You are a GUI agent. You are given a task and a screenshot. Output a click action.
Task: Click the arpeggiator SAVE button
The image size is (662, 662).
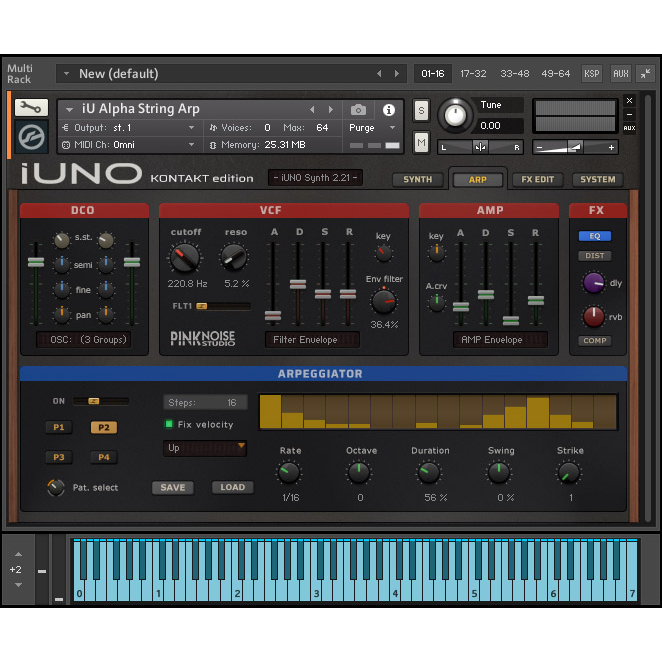coord(173,487)
